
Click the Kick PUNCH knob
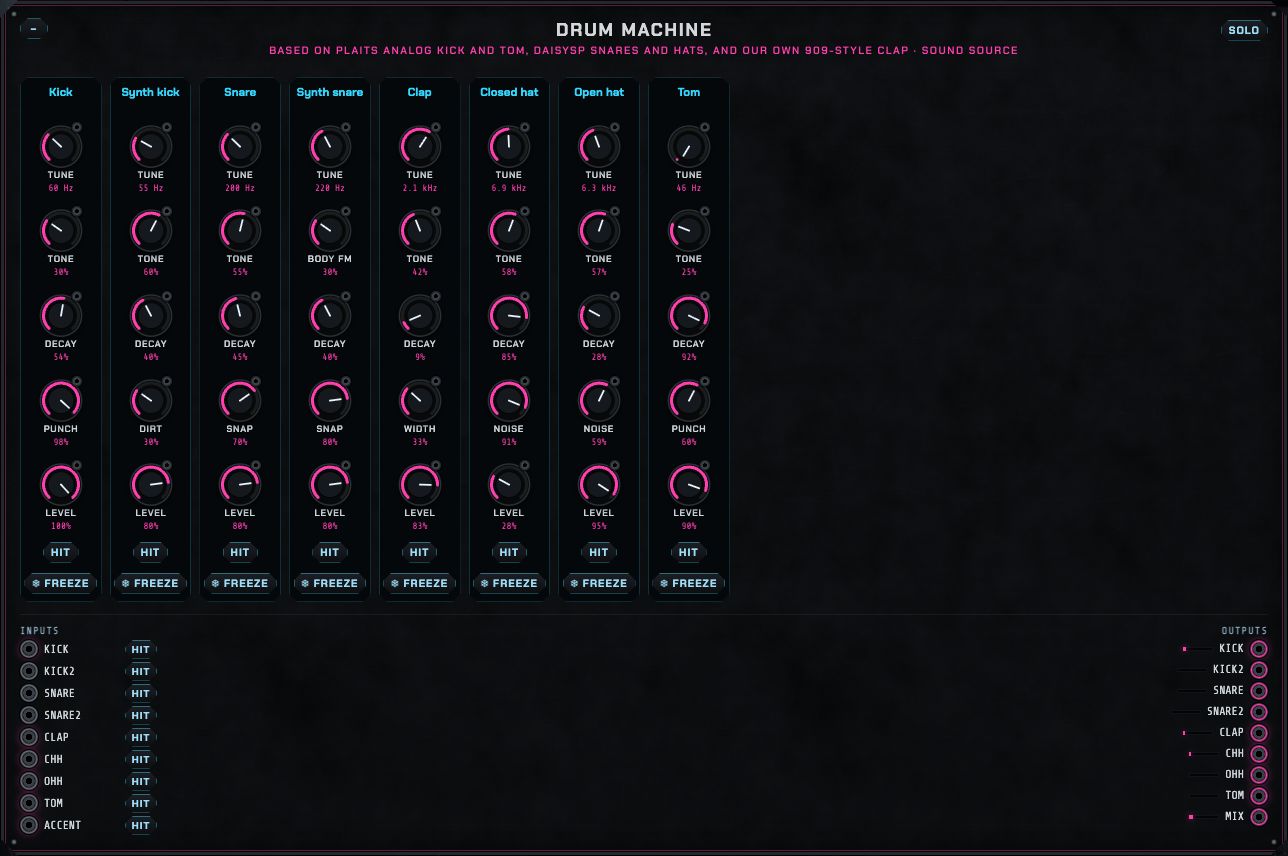60,401
